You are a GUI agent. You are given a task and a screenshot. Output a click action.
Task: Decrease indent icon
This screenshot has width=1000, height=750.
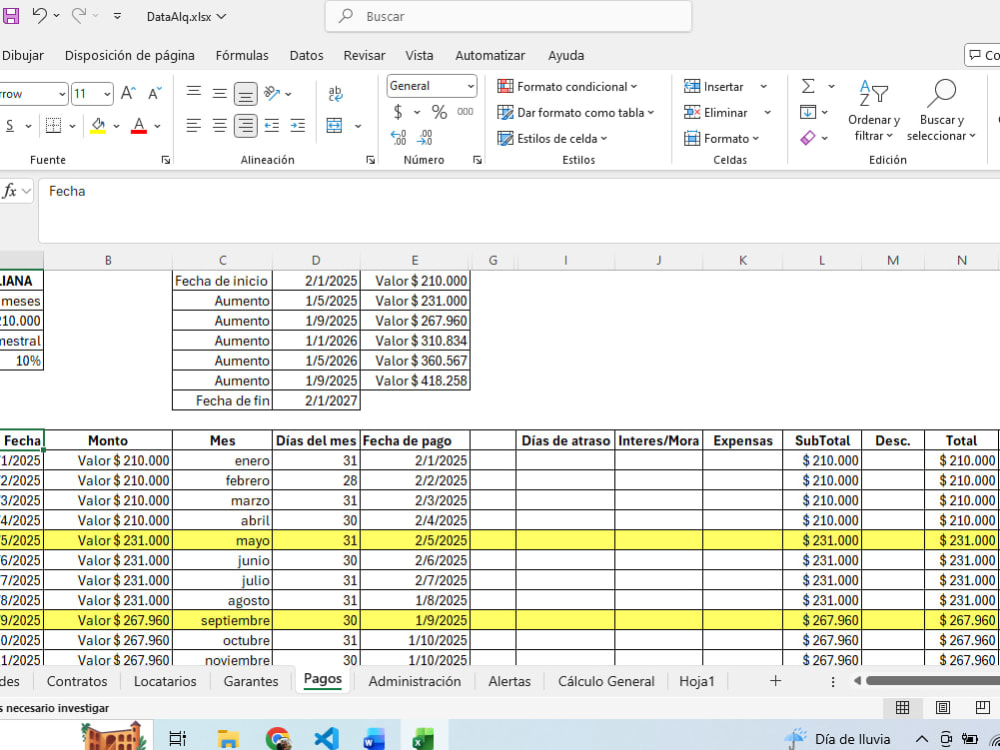pyautogui.click(x=272, y=126)
